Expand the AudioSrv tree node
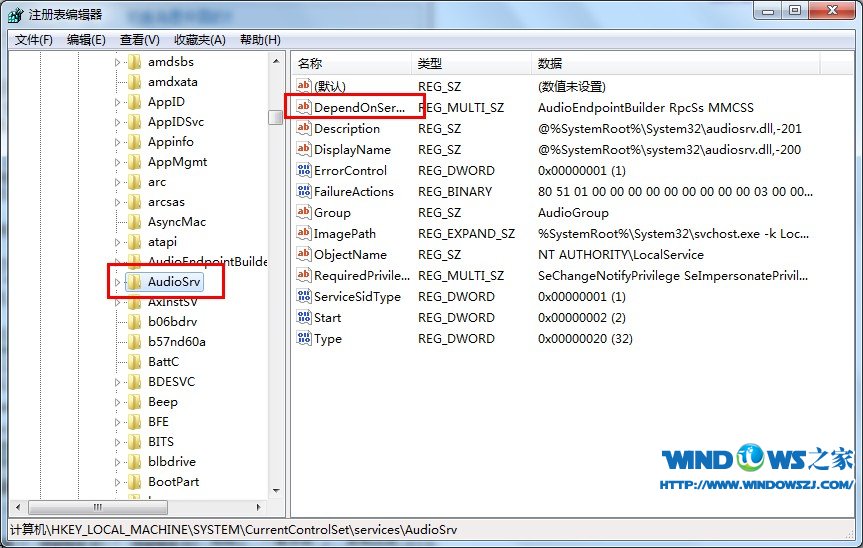 [x=117, y=282]
